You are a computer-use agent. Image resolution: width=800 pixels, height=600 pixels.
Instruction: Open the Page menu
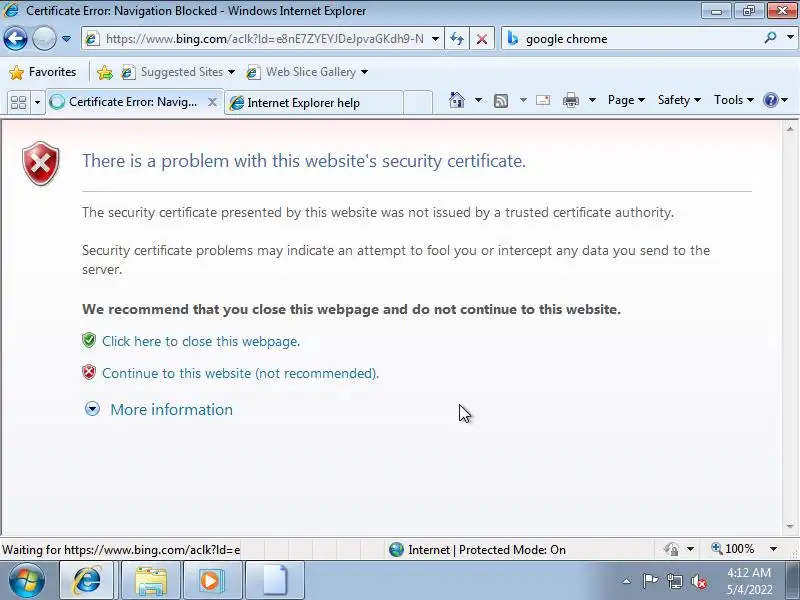click(626, 100)
